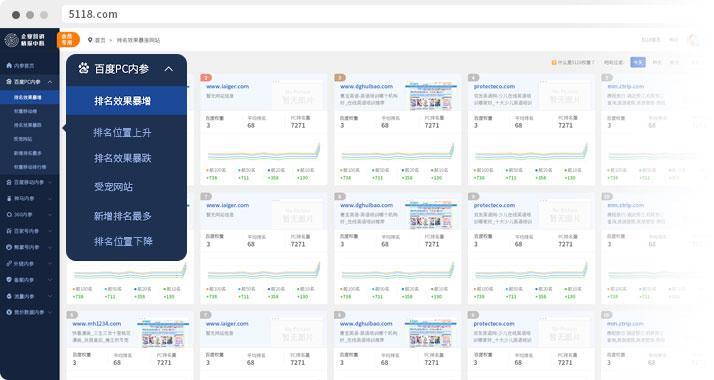The height and width of the screenshot is (380, 714).
Task: Click the trend chart on the top-row www.iaiger.com card
Action: pos(264,152)
